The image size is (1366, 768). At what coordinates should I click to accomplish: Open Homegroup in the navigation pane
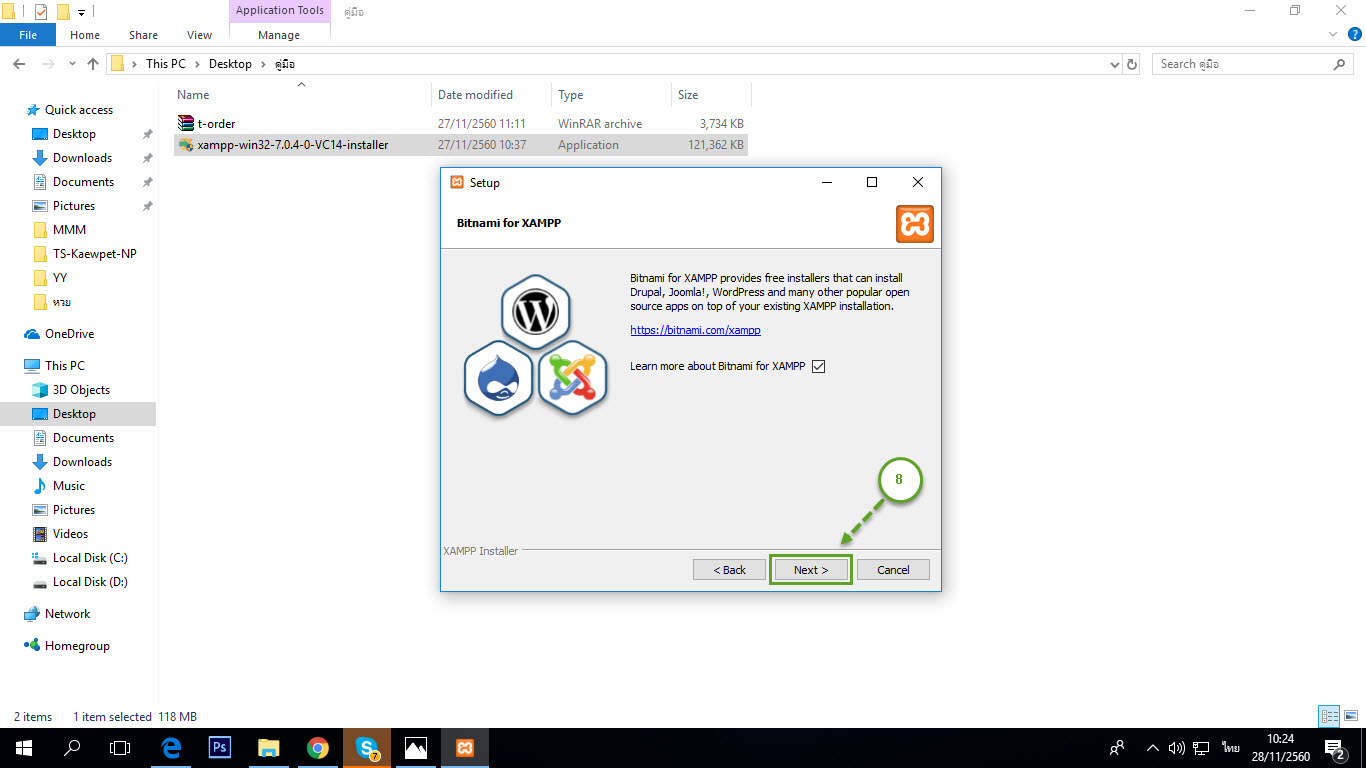point(77,646)
